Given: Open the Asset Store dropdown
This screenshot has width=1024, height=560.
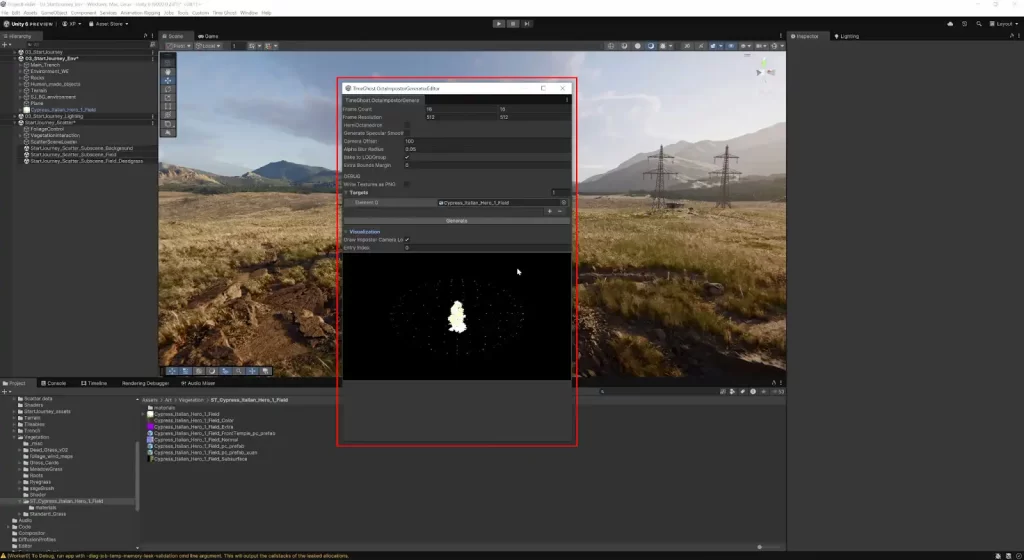Looking at the screenshot, I should 110,22.
